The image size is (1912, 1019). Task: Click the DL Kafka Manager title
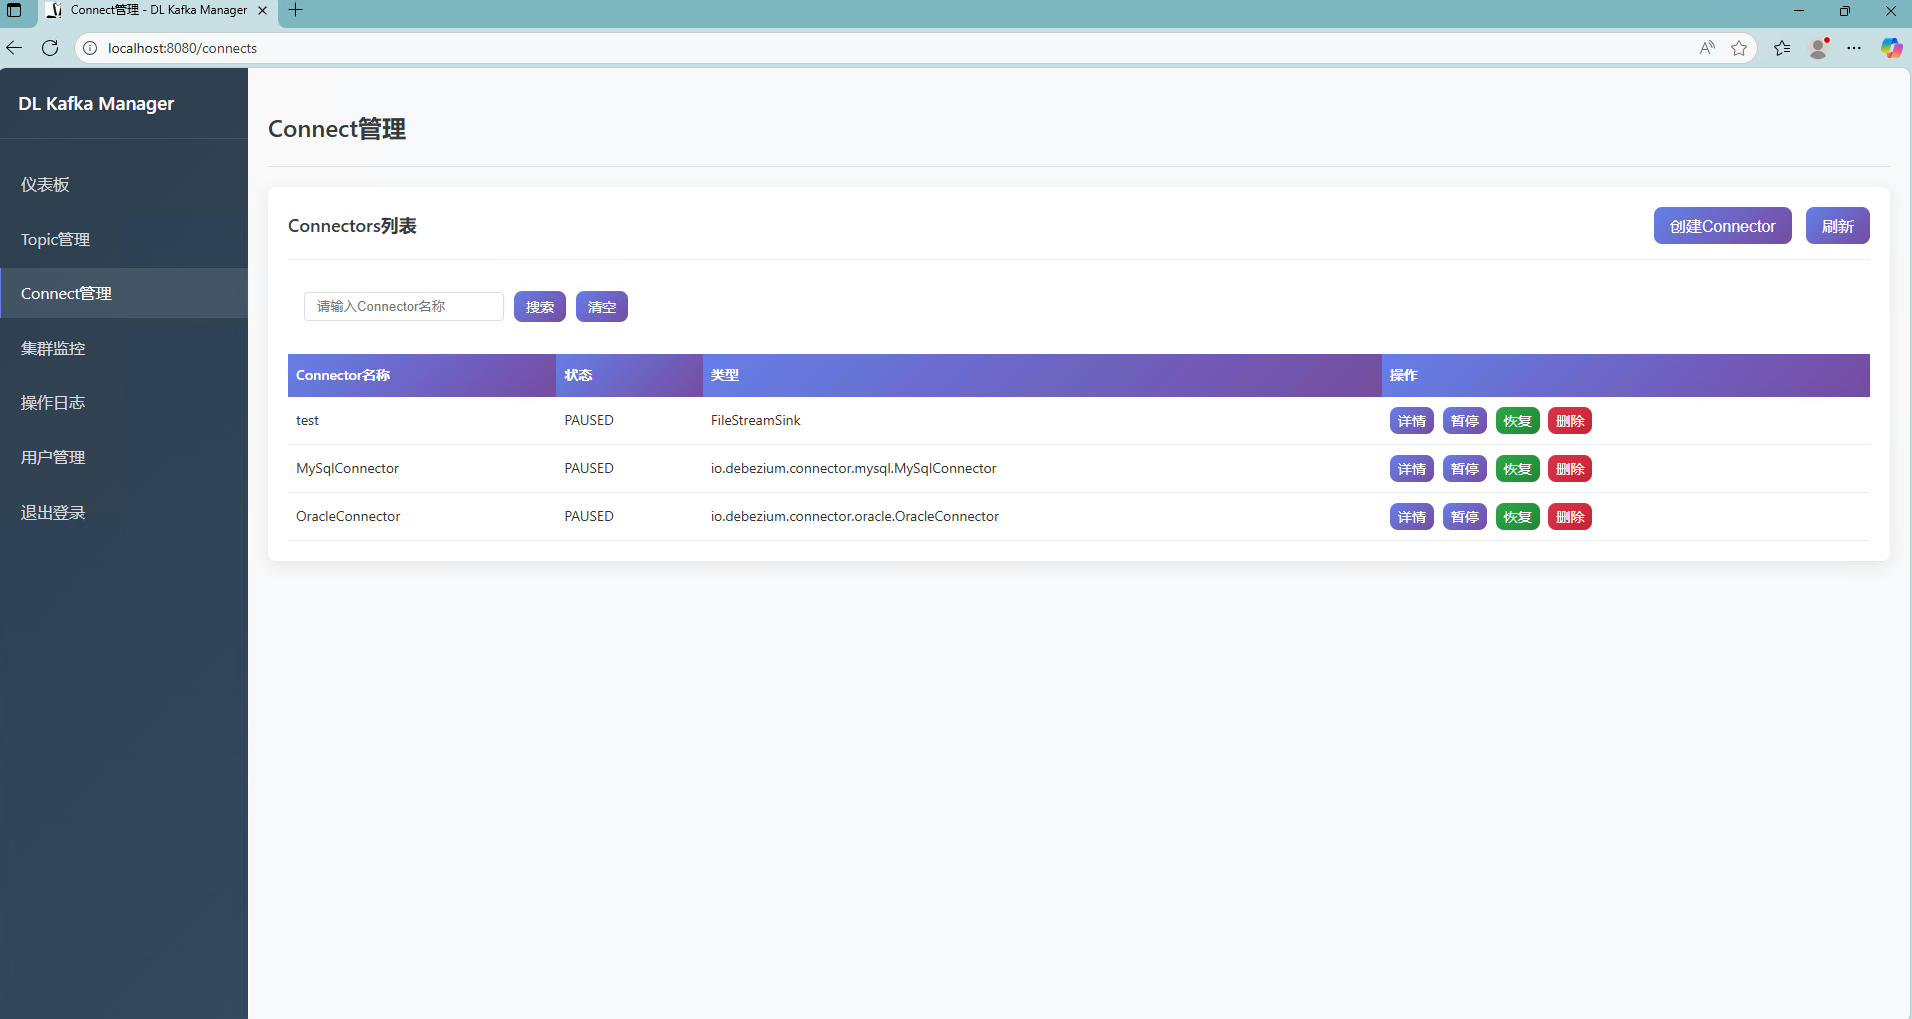point(96,104)
